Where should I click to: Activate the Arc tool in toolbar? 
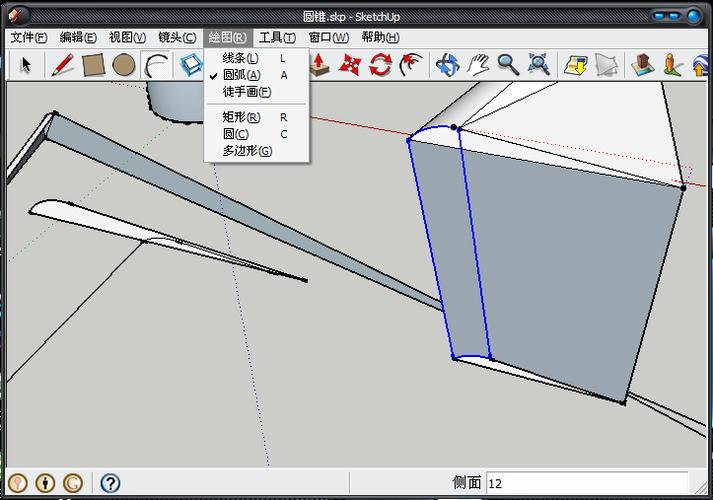click(156, 65)
